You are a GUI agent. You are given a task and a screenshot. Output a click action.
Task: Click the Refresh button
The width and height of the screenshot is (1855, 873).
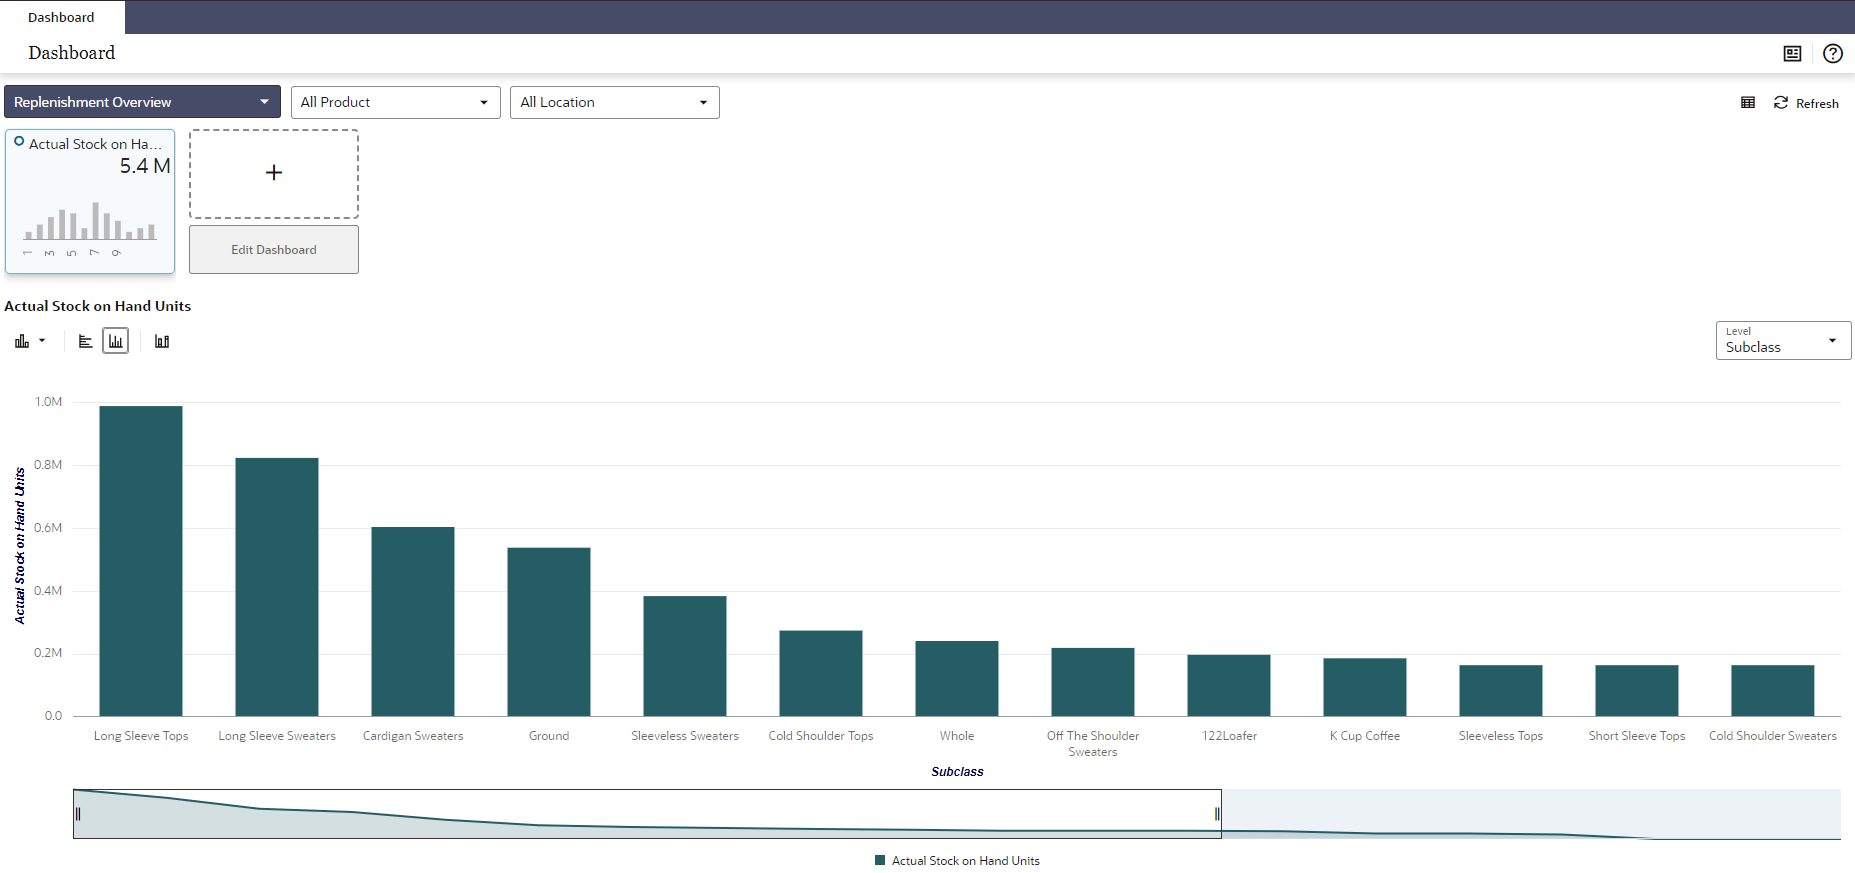pyautogui.click(x=1806, y=103)
